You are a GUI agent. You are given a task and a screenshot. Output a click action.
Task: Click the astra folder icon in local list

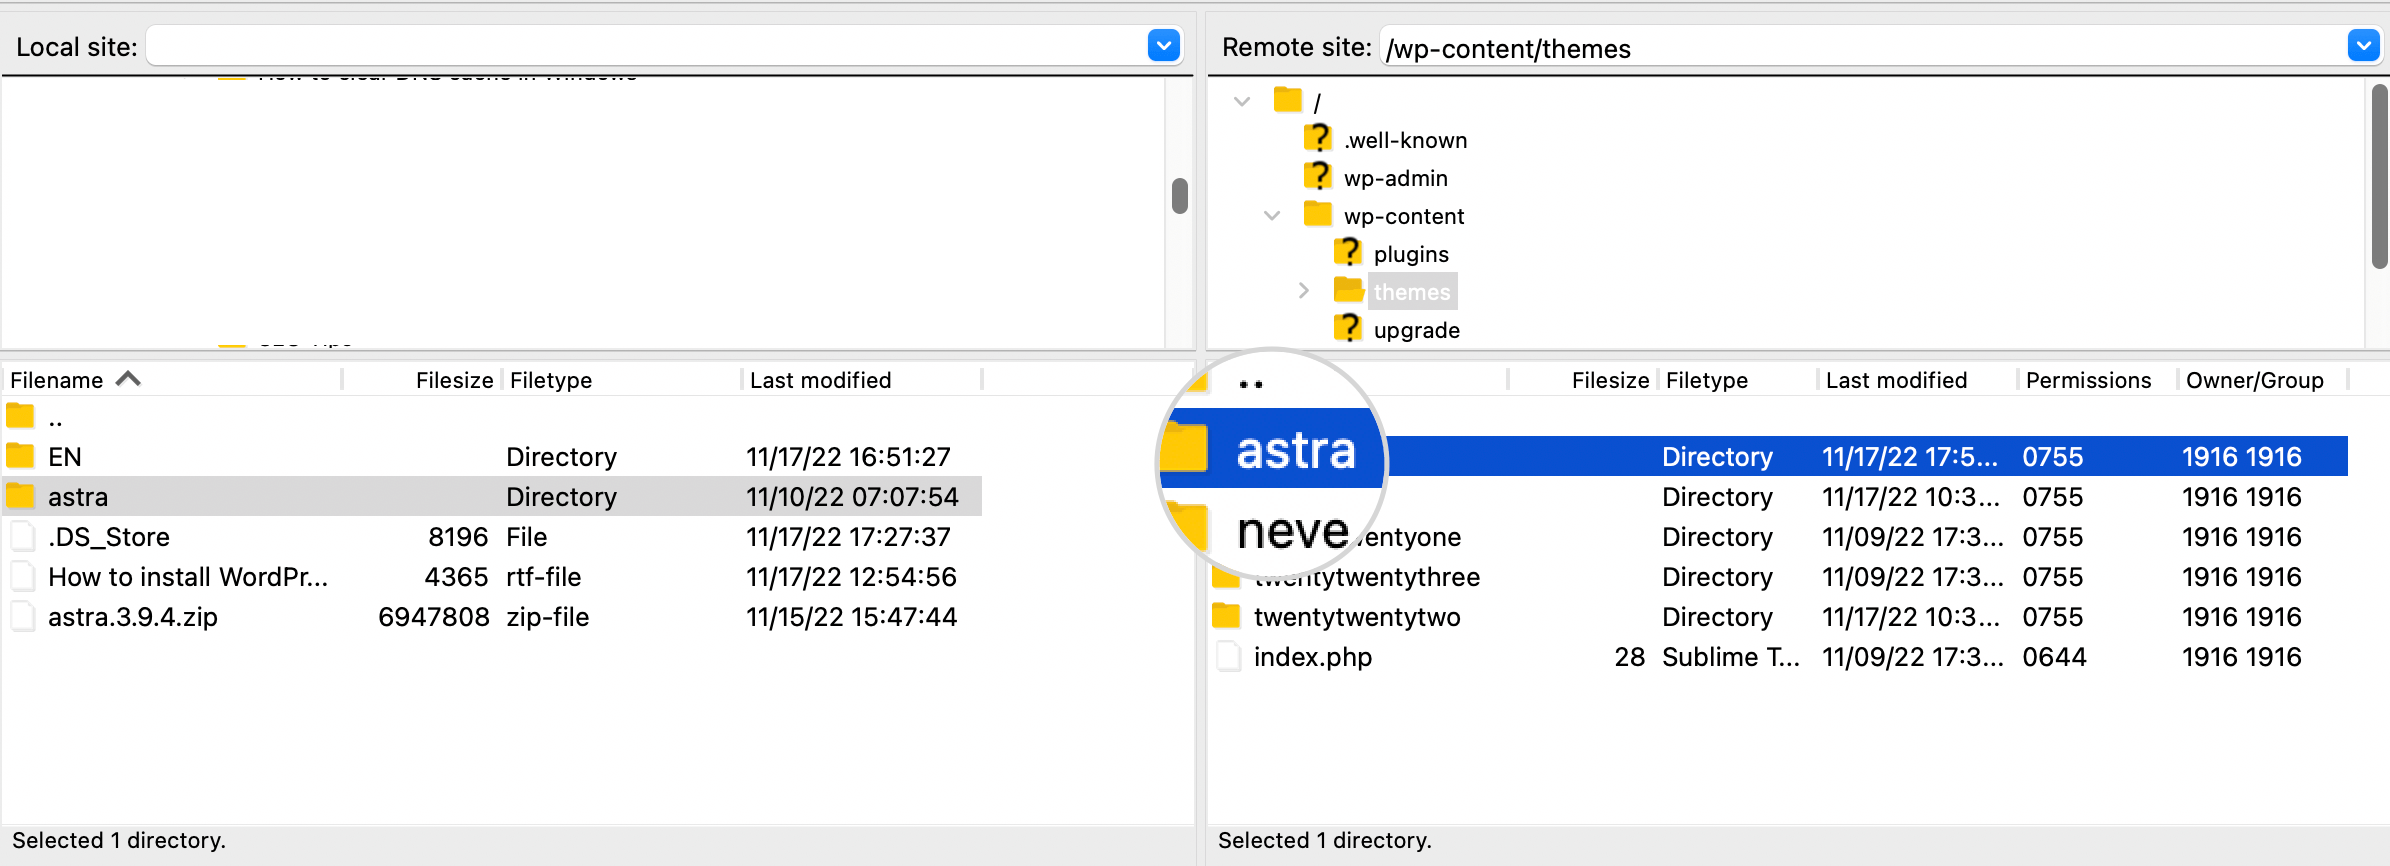[20, 496]
